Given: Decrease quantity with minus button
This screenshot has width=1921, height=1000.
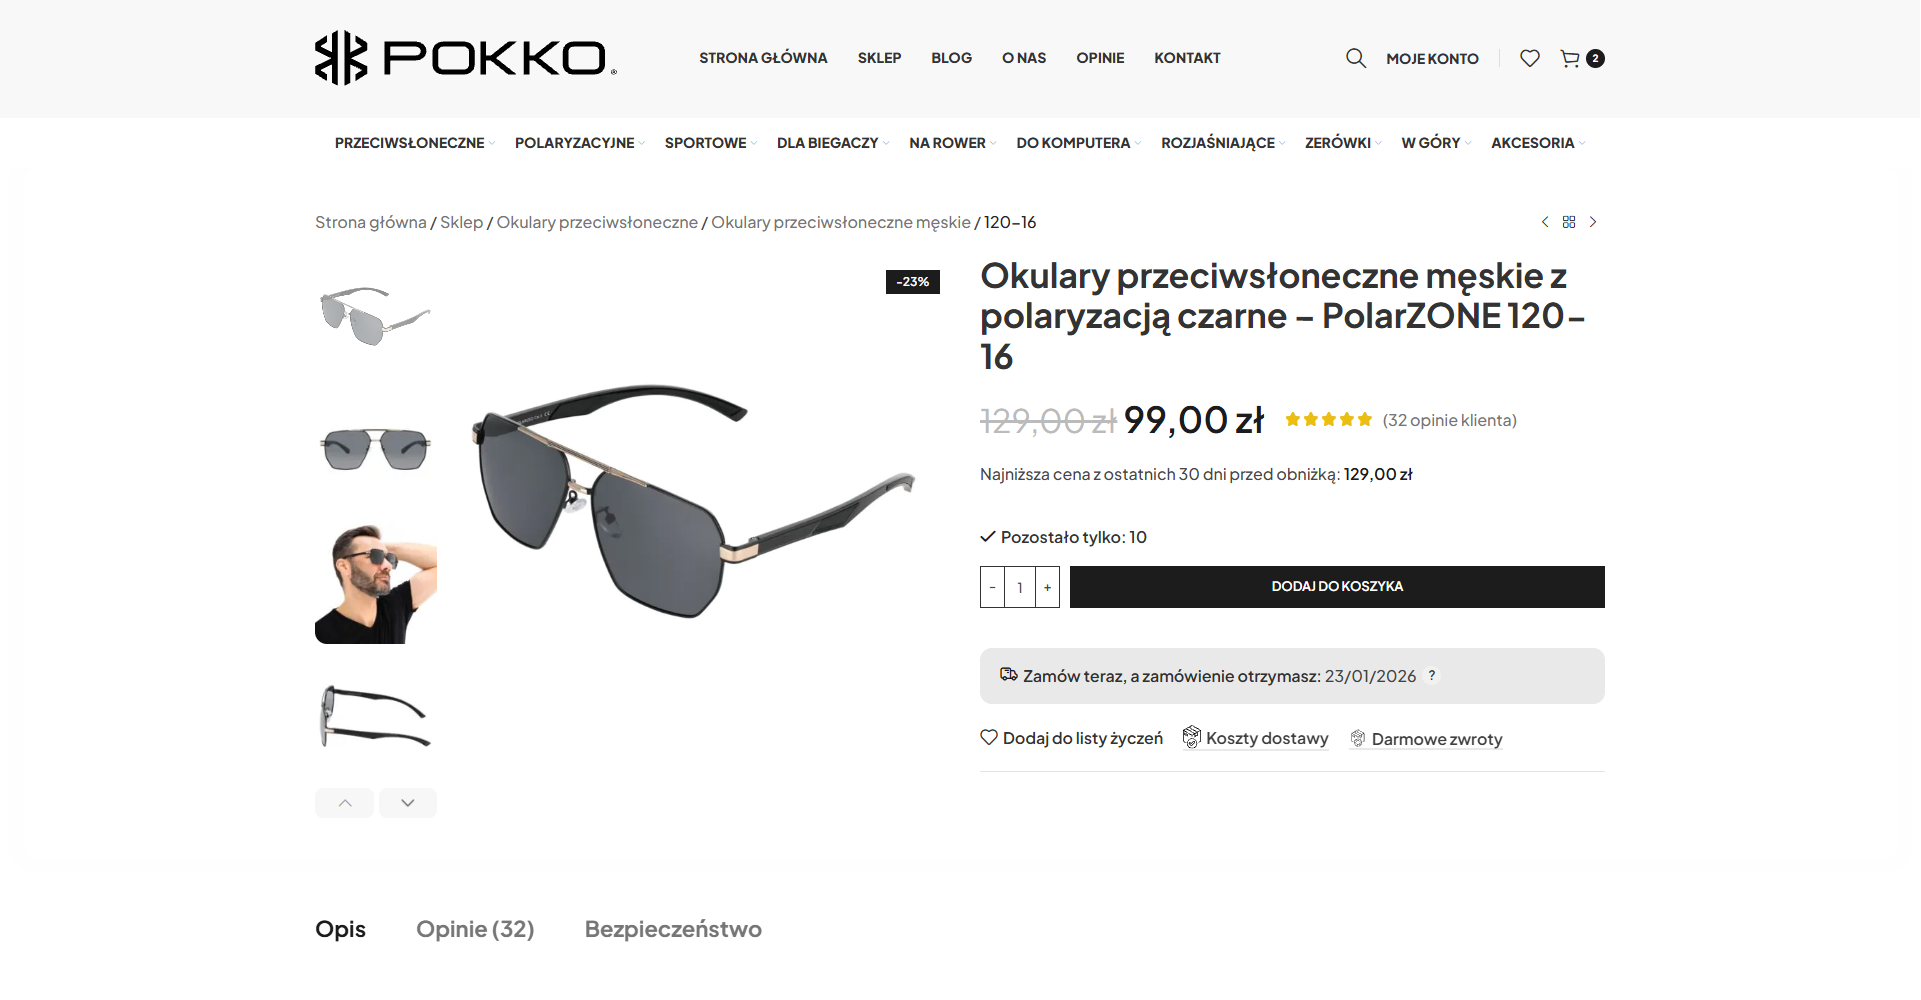Looking at the screenshot, I should pyautogui.click(x=992, y=588).
